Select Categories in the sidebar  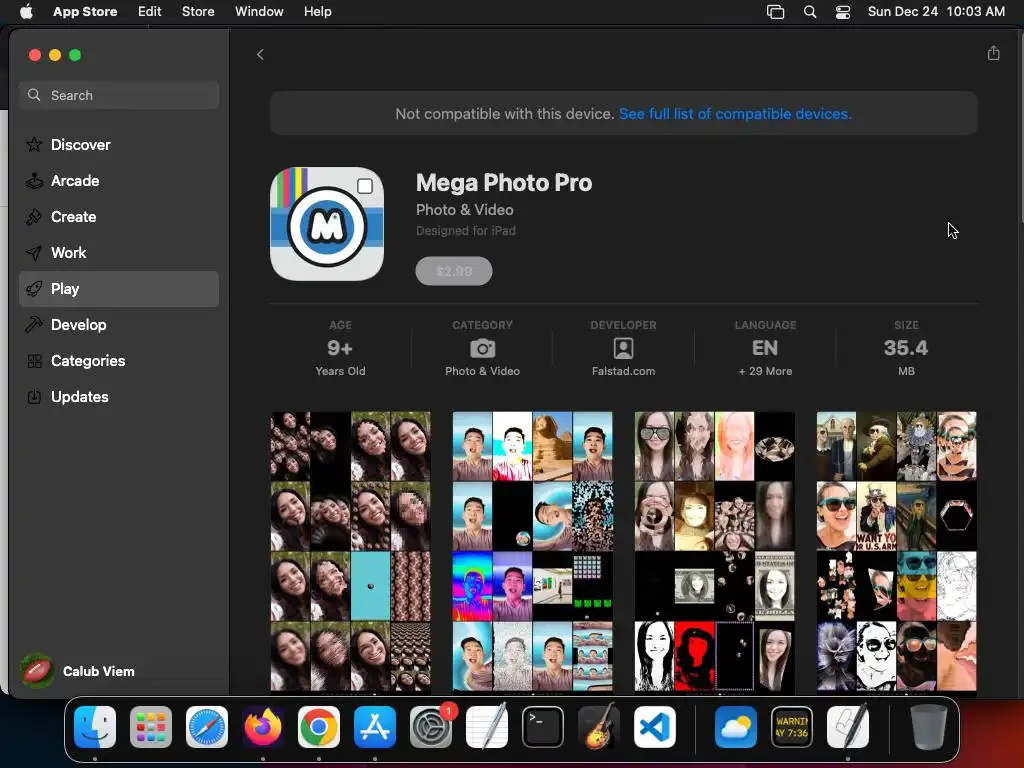point(119,360)
